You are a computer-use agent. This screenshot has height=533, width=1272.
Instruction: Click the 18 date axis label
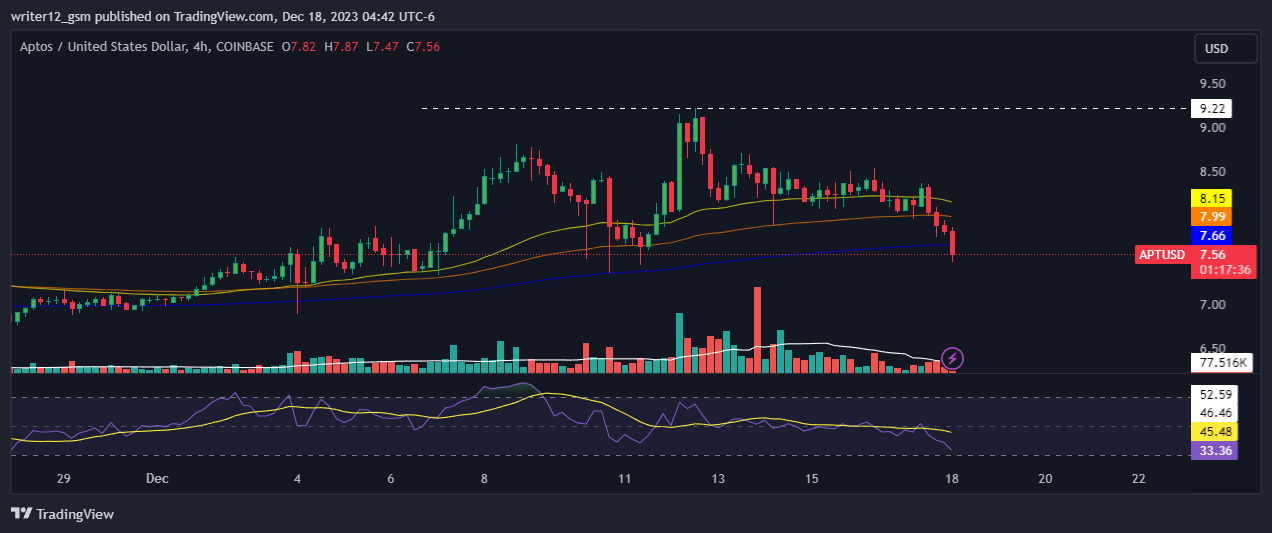pyautogui.click(x=952, y=479)
